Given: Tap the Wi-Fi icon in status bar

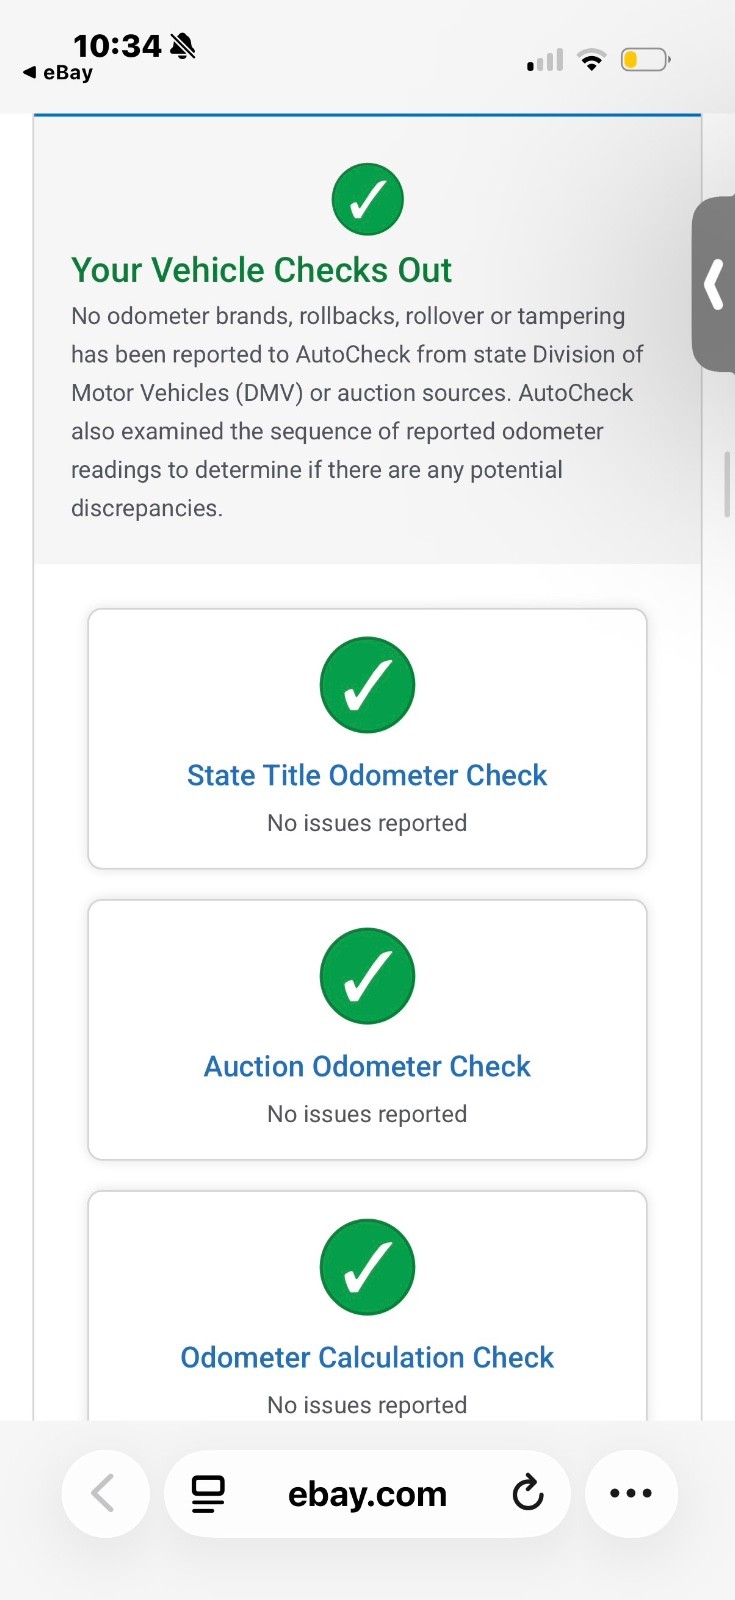Looking at the screenshot, I should tap(592, 60).
